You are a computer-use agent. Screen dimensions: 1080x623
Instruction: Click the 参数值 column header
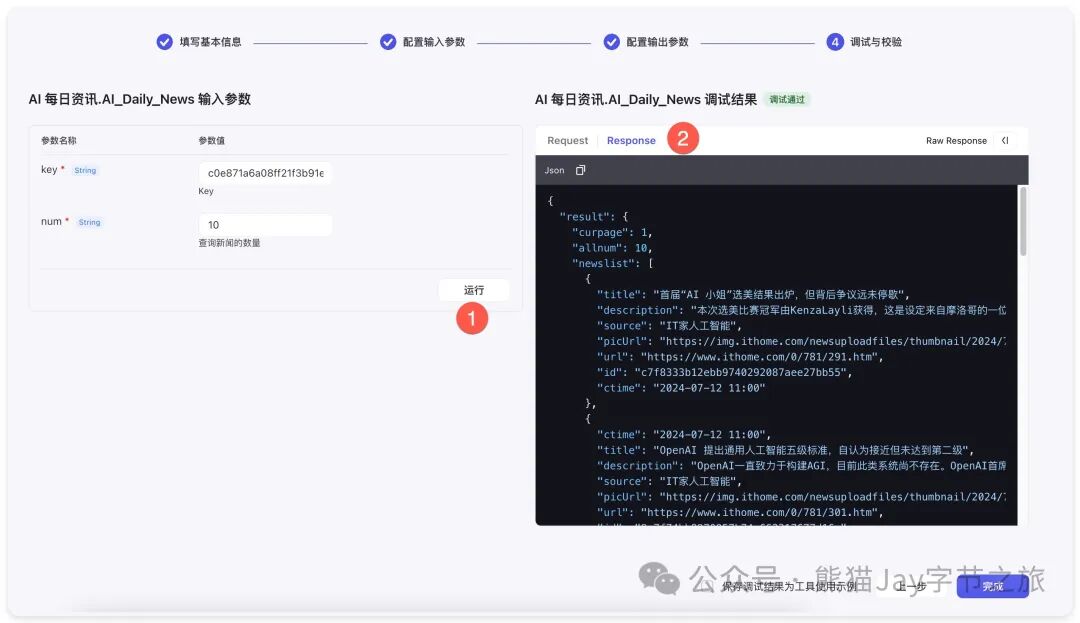pyautogui.click(x=211, y=140)
